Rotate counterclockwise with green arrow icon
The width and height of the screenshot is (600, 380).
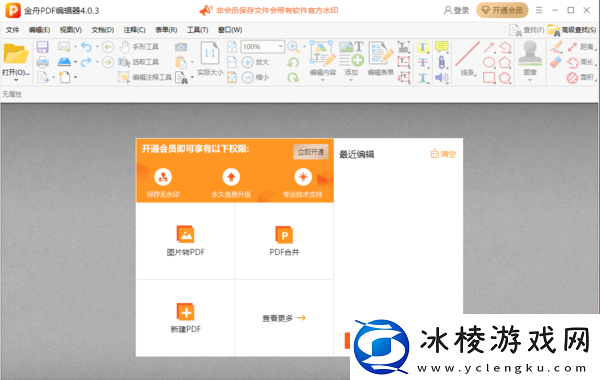pos(293,62)
